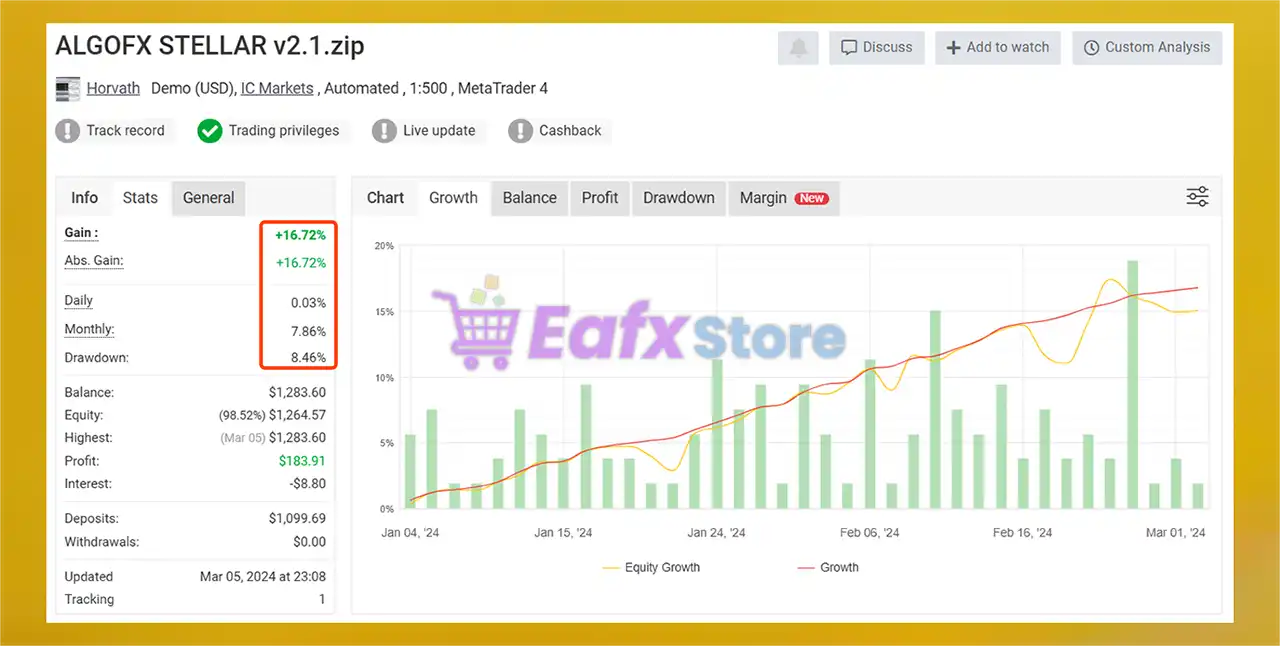This screenshot has width=1280, height=646.
Task: Click the Gain label
Action: [x=81, y=233]
